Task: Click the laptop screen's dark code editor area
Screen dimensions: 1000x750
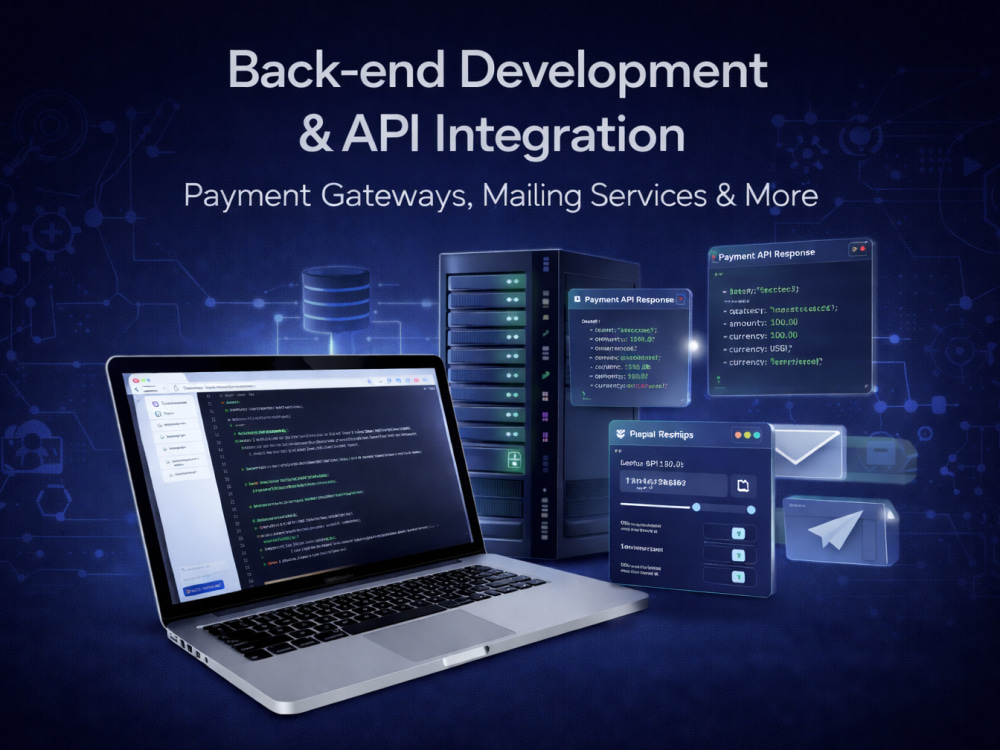Action: point(338,485)
